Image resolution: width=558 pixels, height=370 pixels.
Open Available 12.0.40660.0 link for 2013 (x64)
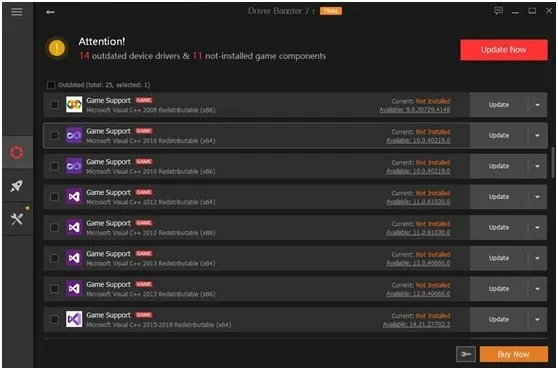point(418,263)
